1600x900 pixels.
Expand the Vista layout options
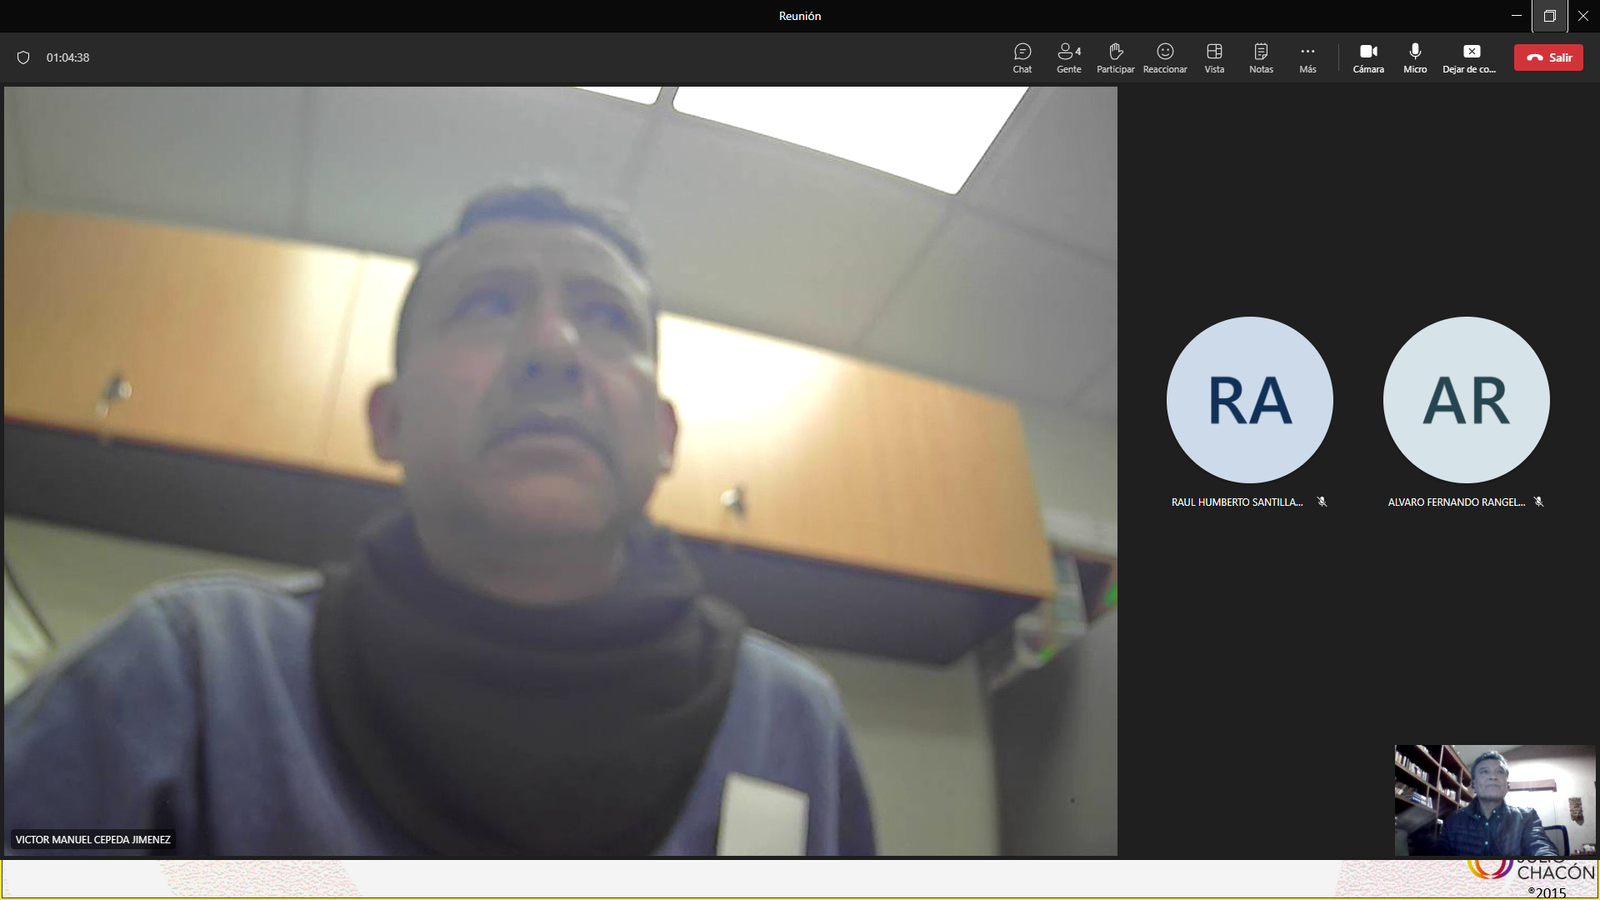pyautogui.click(x=1214, y=57)
